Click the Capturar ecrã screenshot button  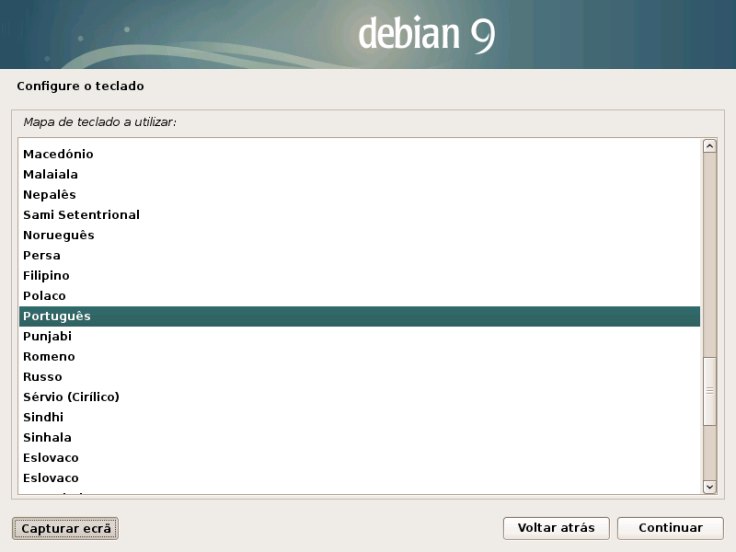(x=65, y=528)
